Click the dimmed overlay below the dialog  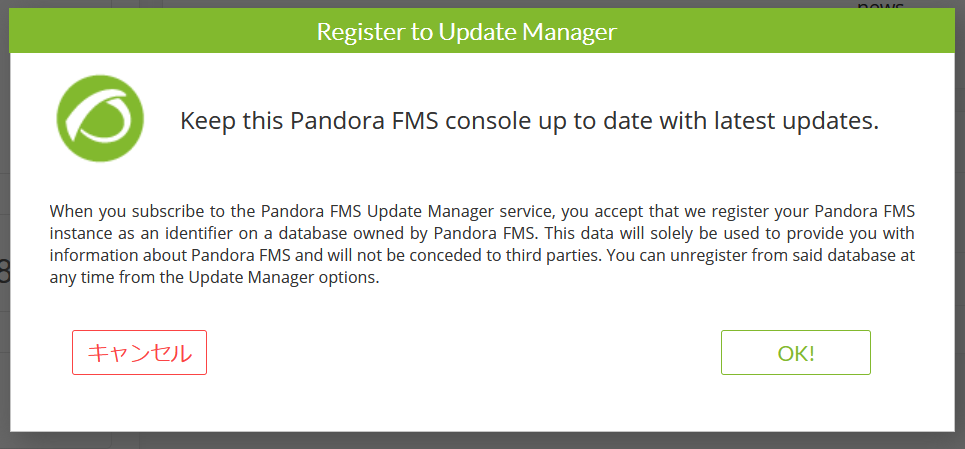point(482,440)
